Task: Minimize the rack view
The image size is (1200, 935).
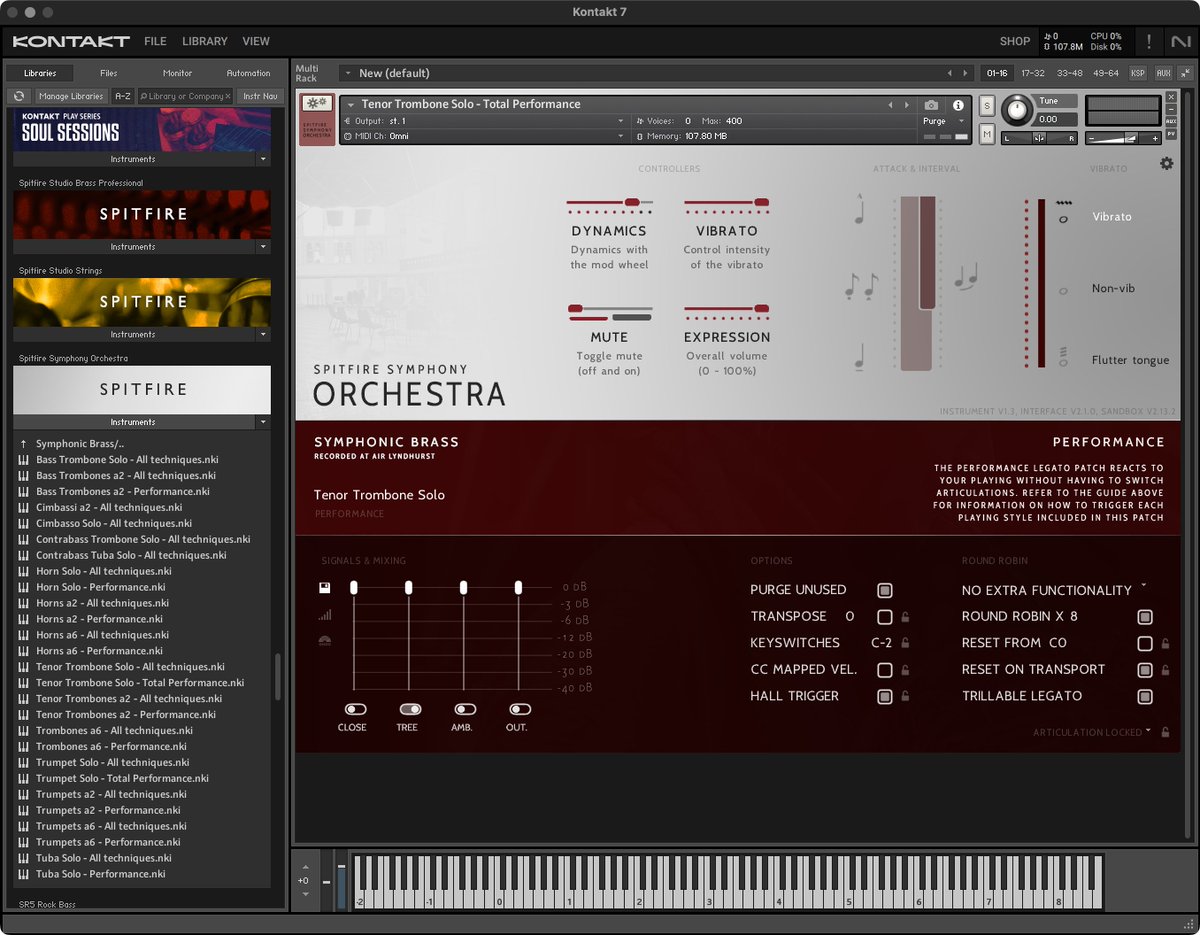Action: (x=1185, y=73)
